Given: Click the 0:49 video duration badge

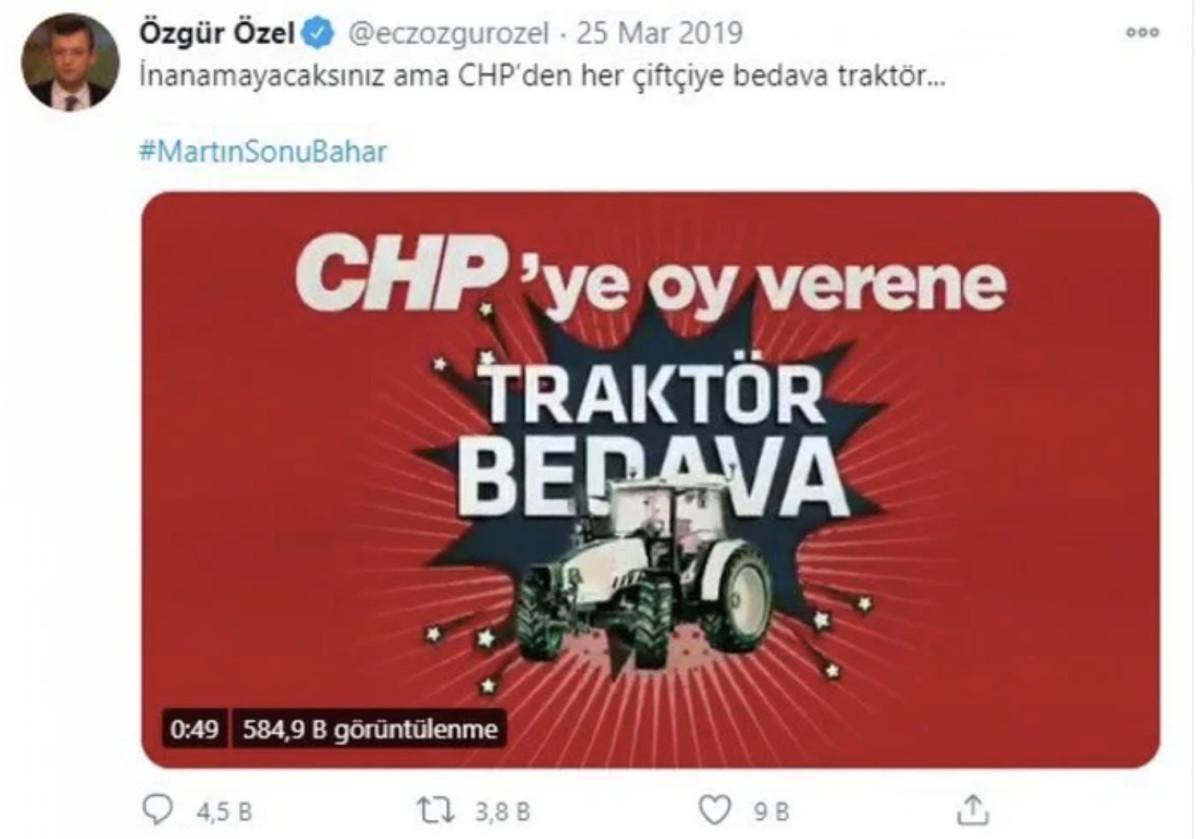Looking at the screenshot, I should click(x=195, y=730).
